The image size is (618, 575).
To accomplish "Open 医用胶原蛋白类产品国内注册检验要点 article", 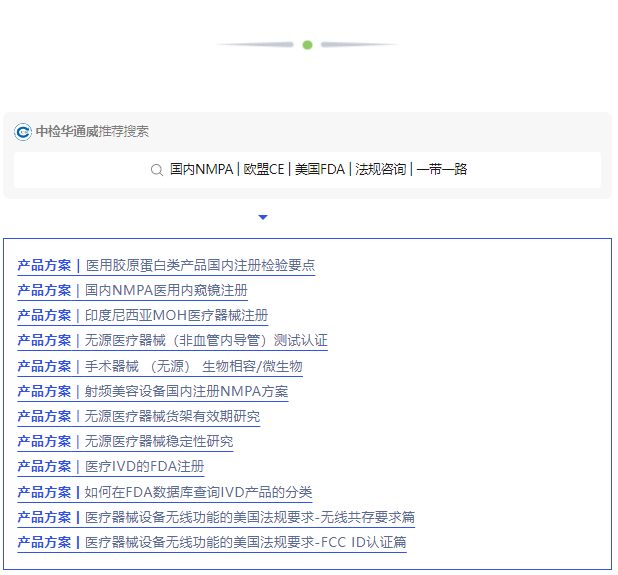I will click(200, 265).
